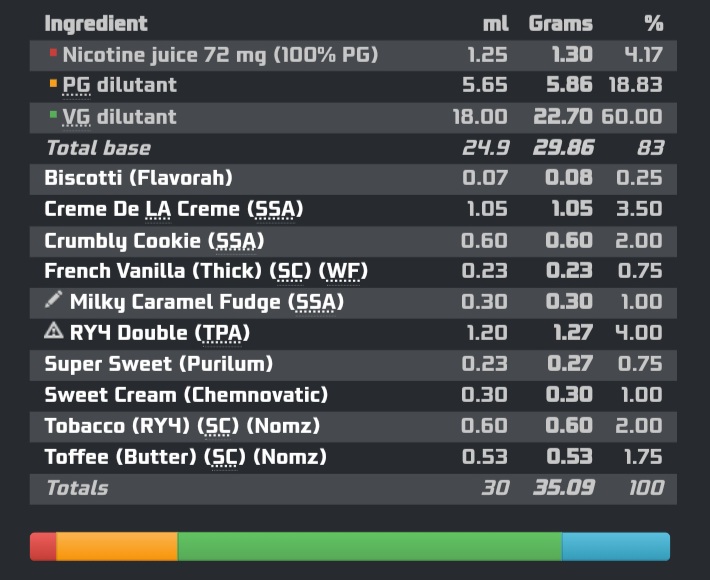Click Biscotti ml value 0.07
The width and height of the screenshot is (710, 580).
tap(485, 177)
